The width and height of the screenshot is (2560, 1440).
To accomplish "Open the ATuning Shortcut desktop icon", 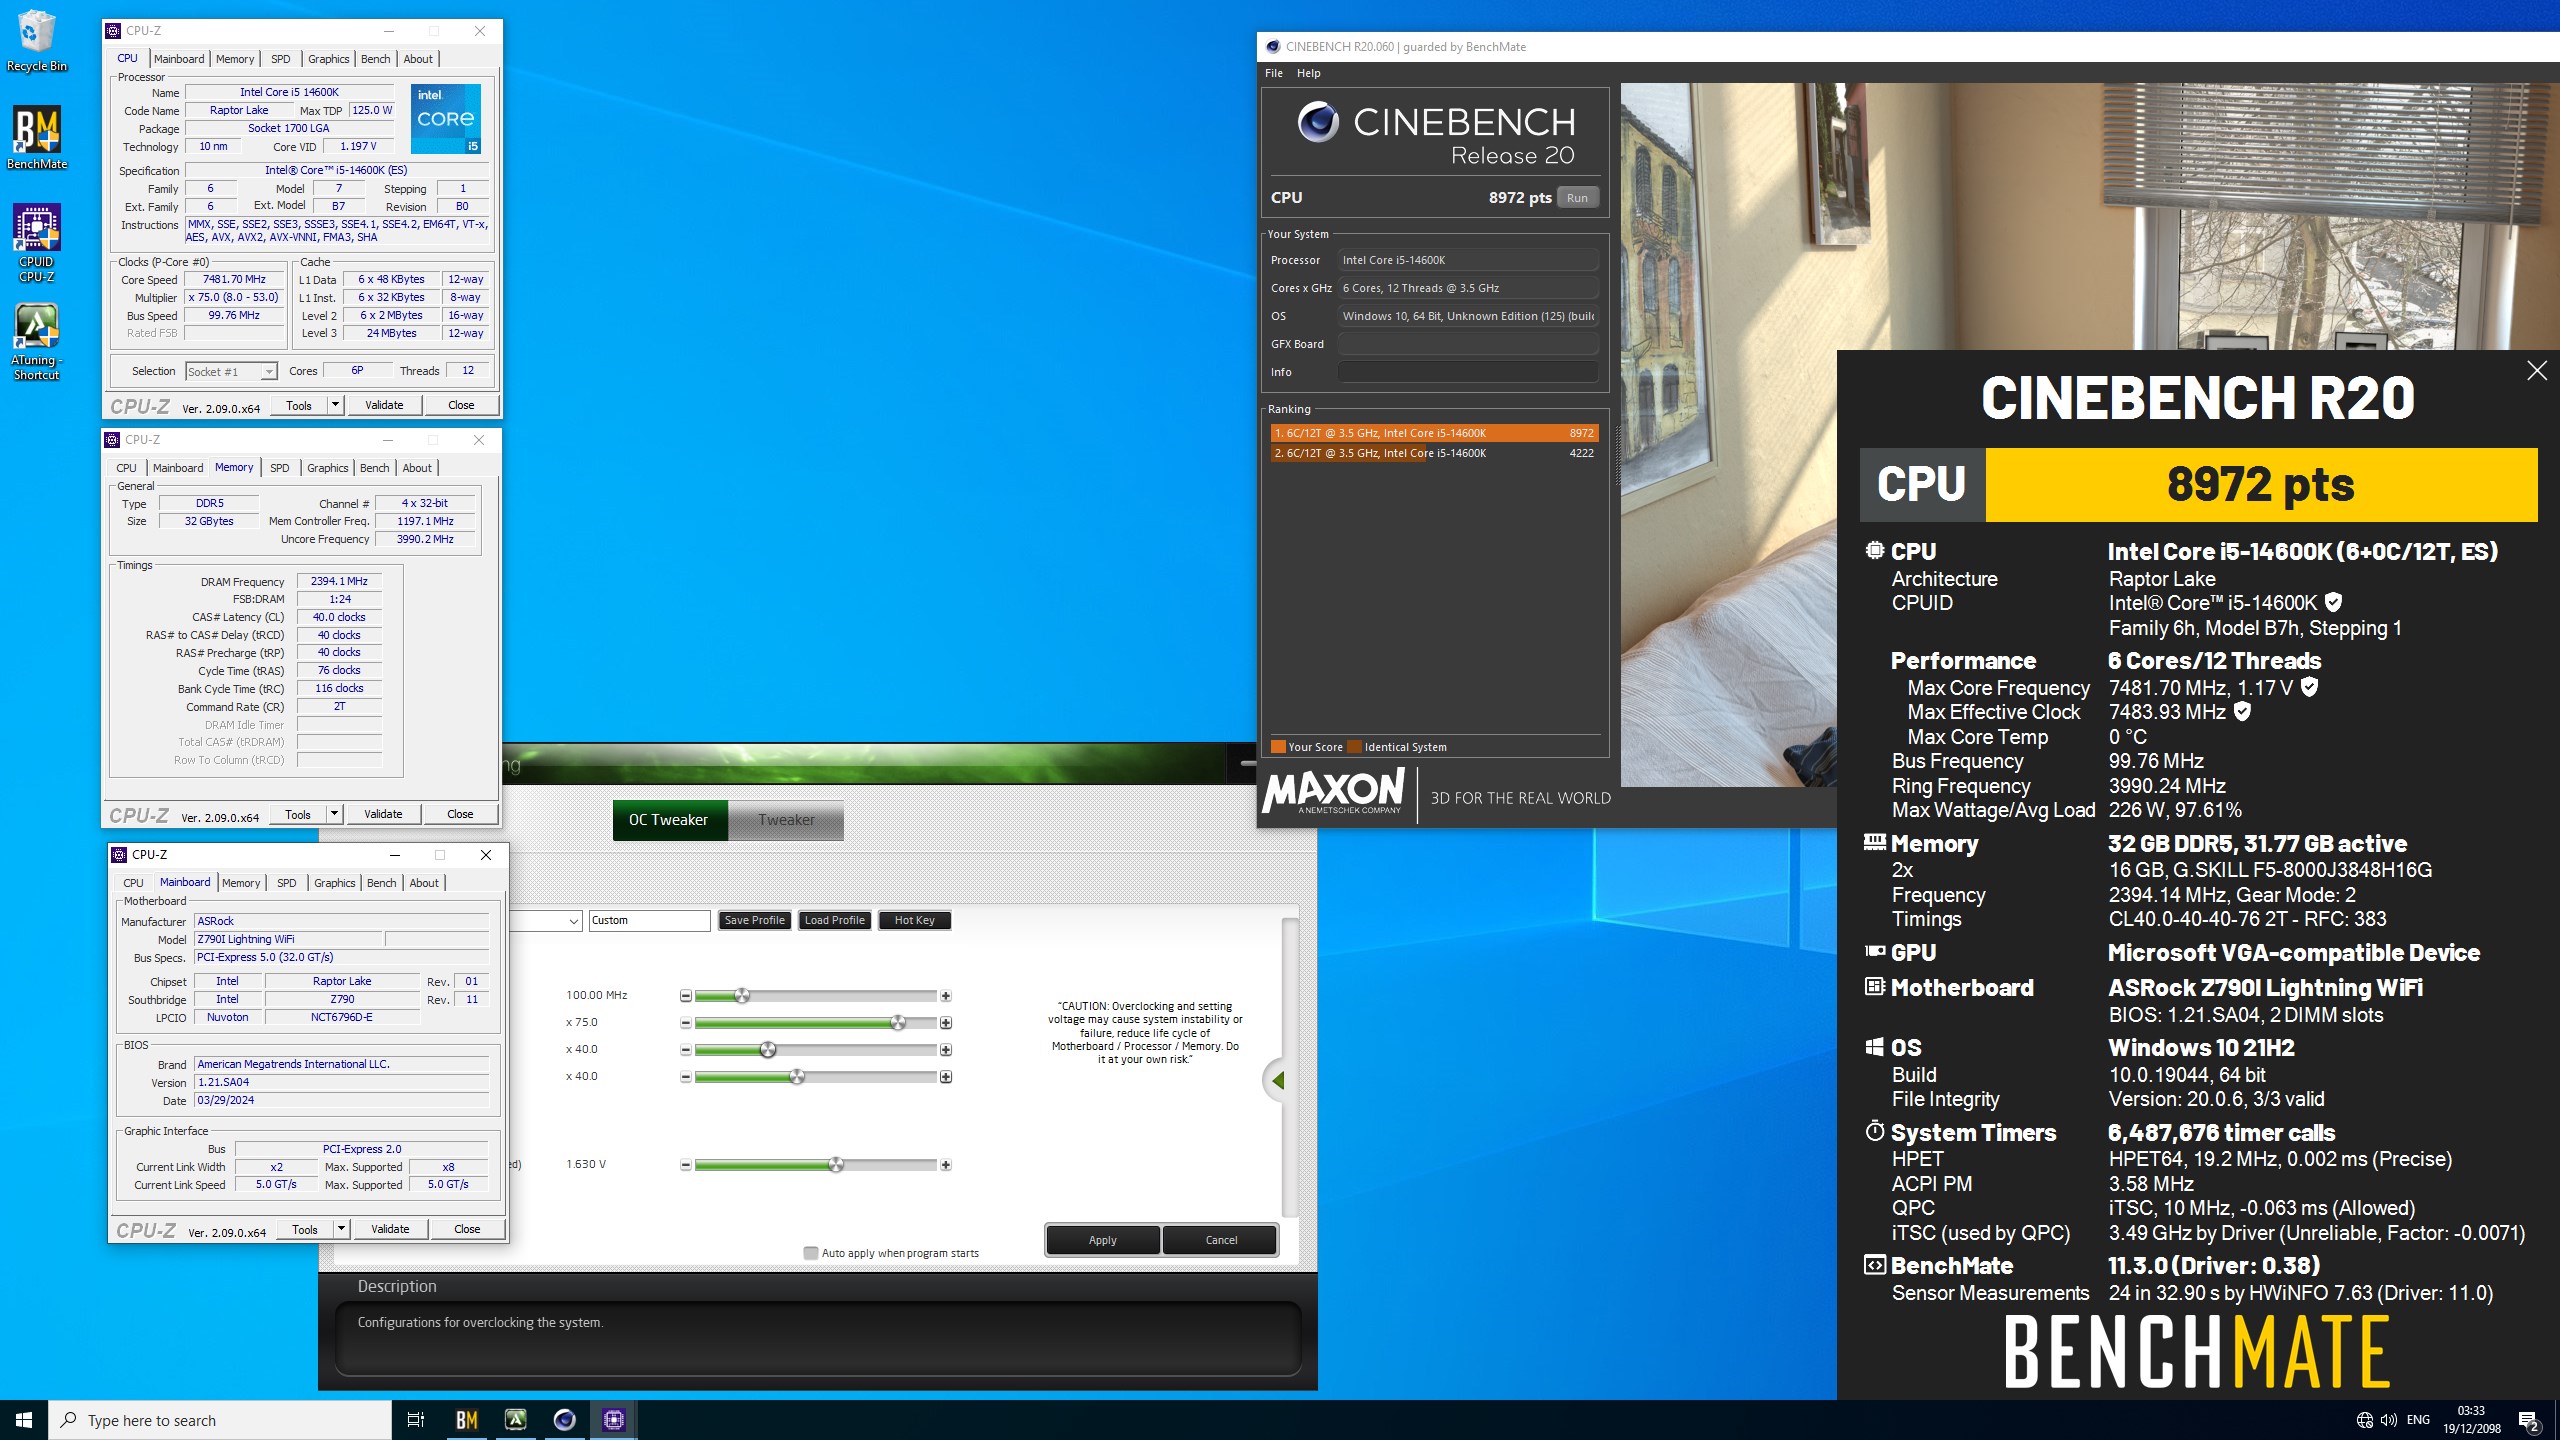I will tap(36, 342).
